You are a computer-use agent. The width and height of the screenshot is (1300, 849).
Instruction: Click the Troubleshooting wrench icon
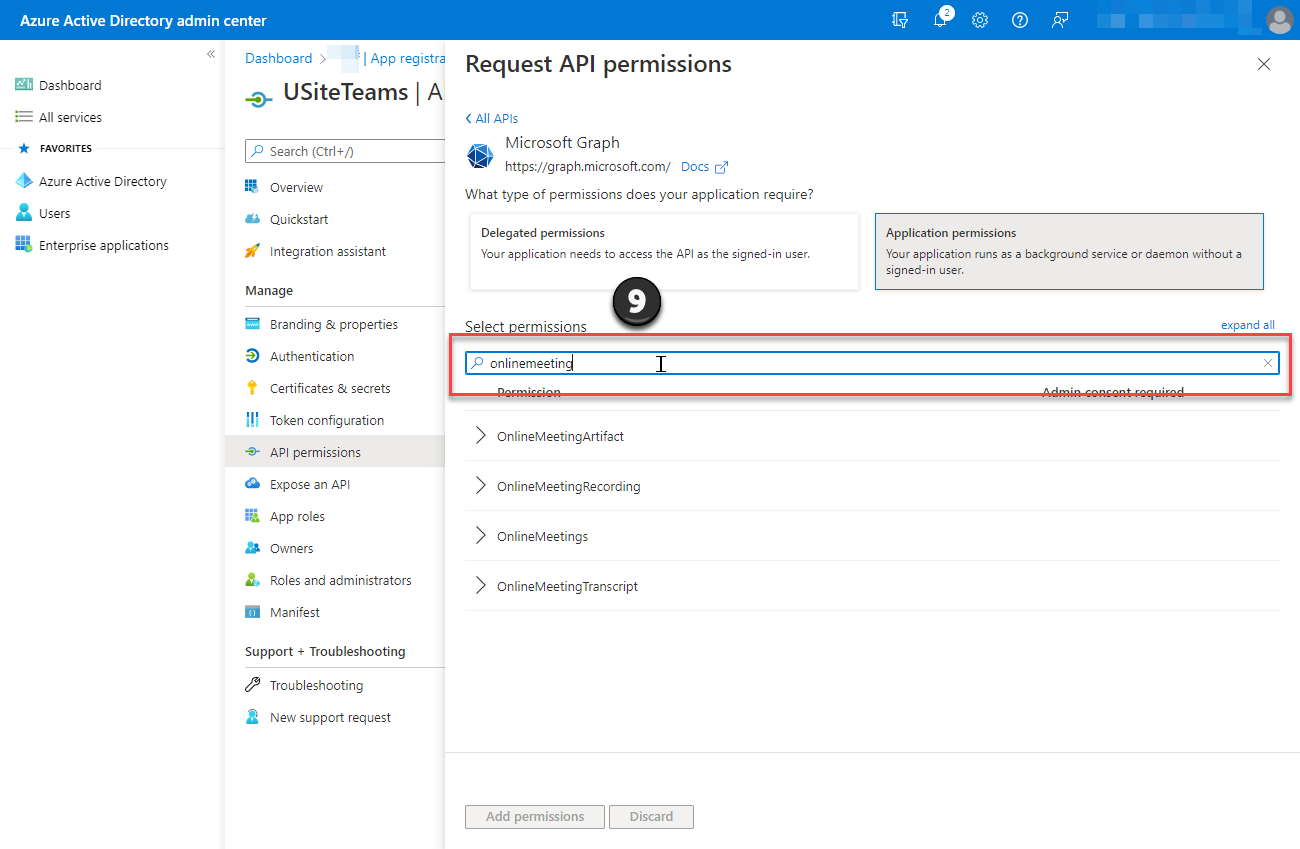pos(252,685)
